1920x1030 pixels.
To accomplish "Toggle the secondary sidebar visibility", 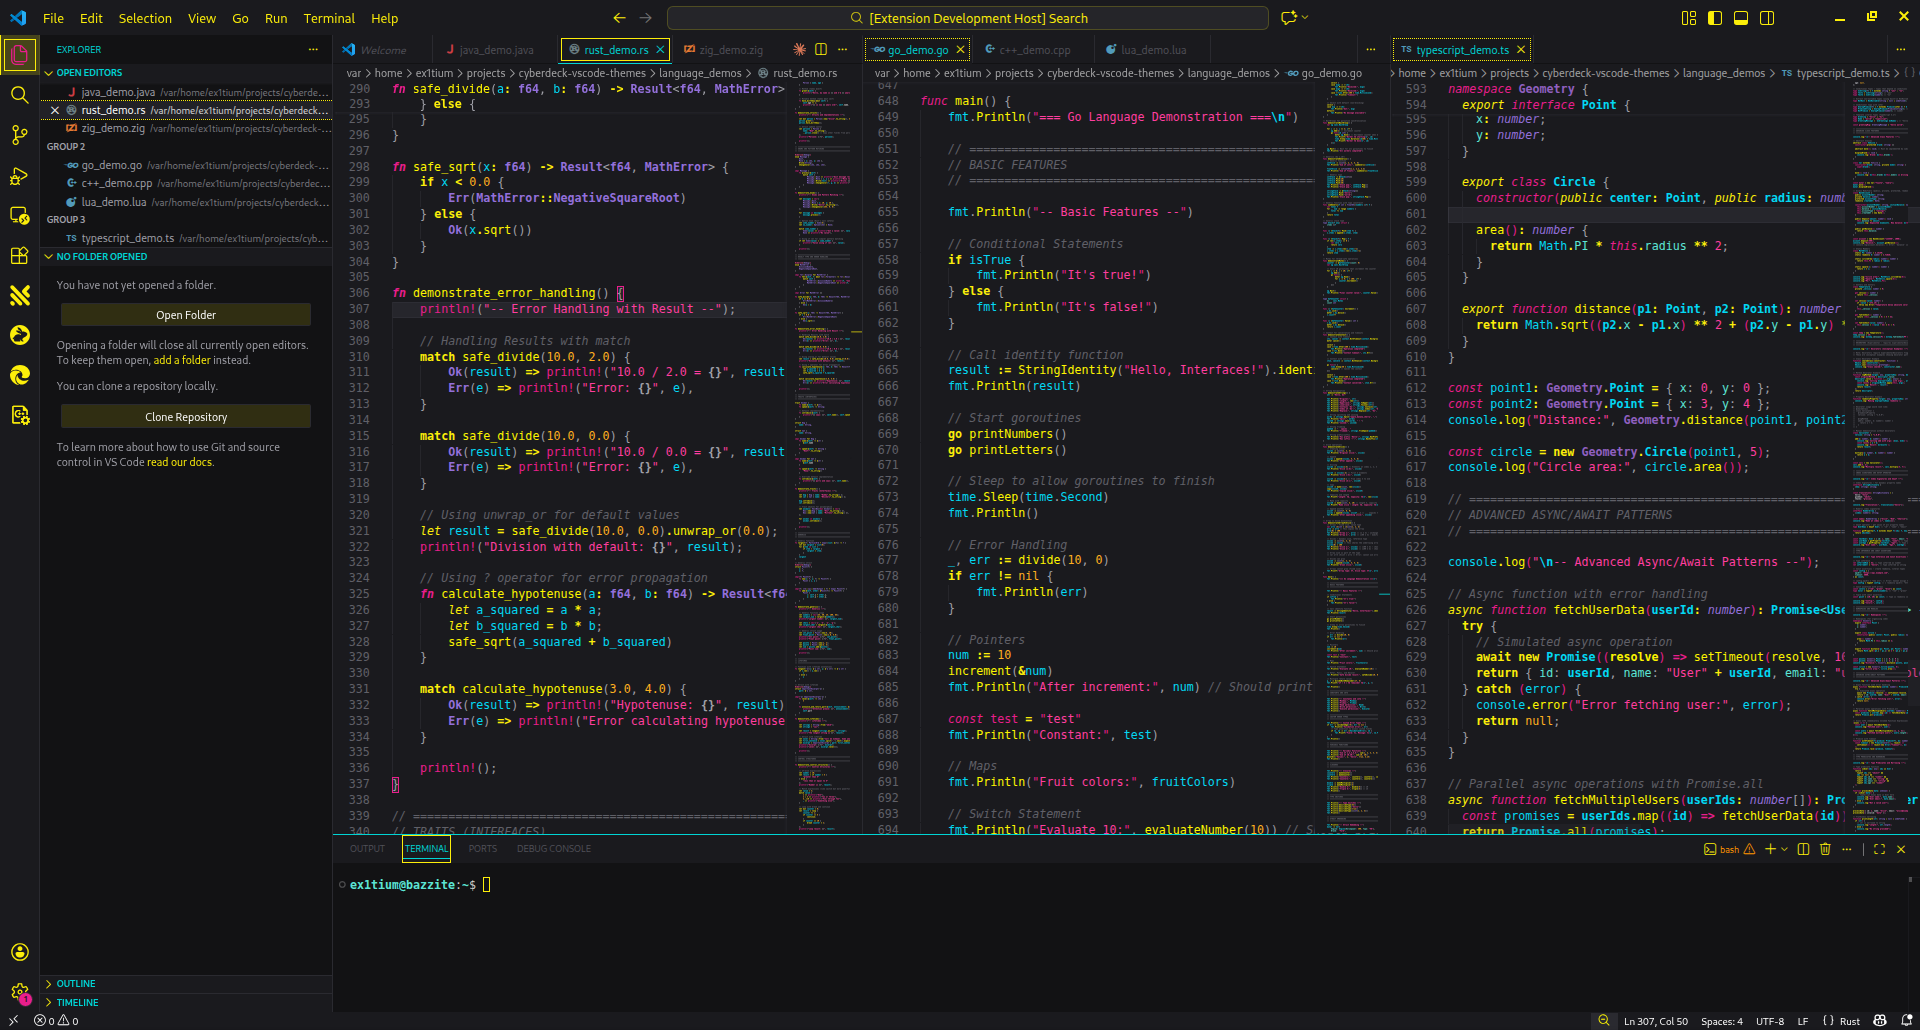I will 1768,18.
